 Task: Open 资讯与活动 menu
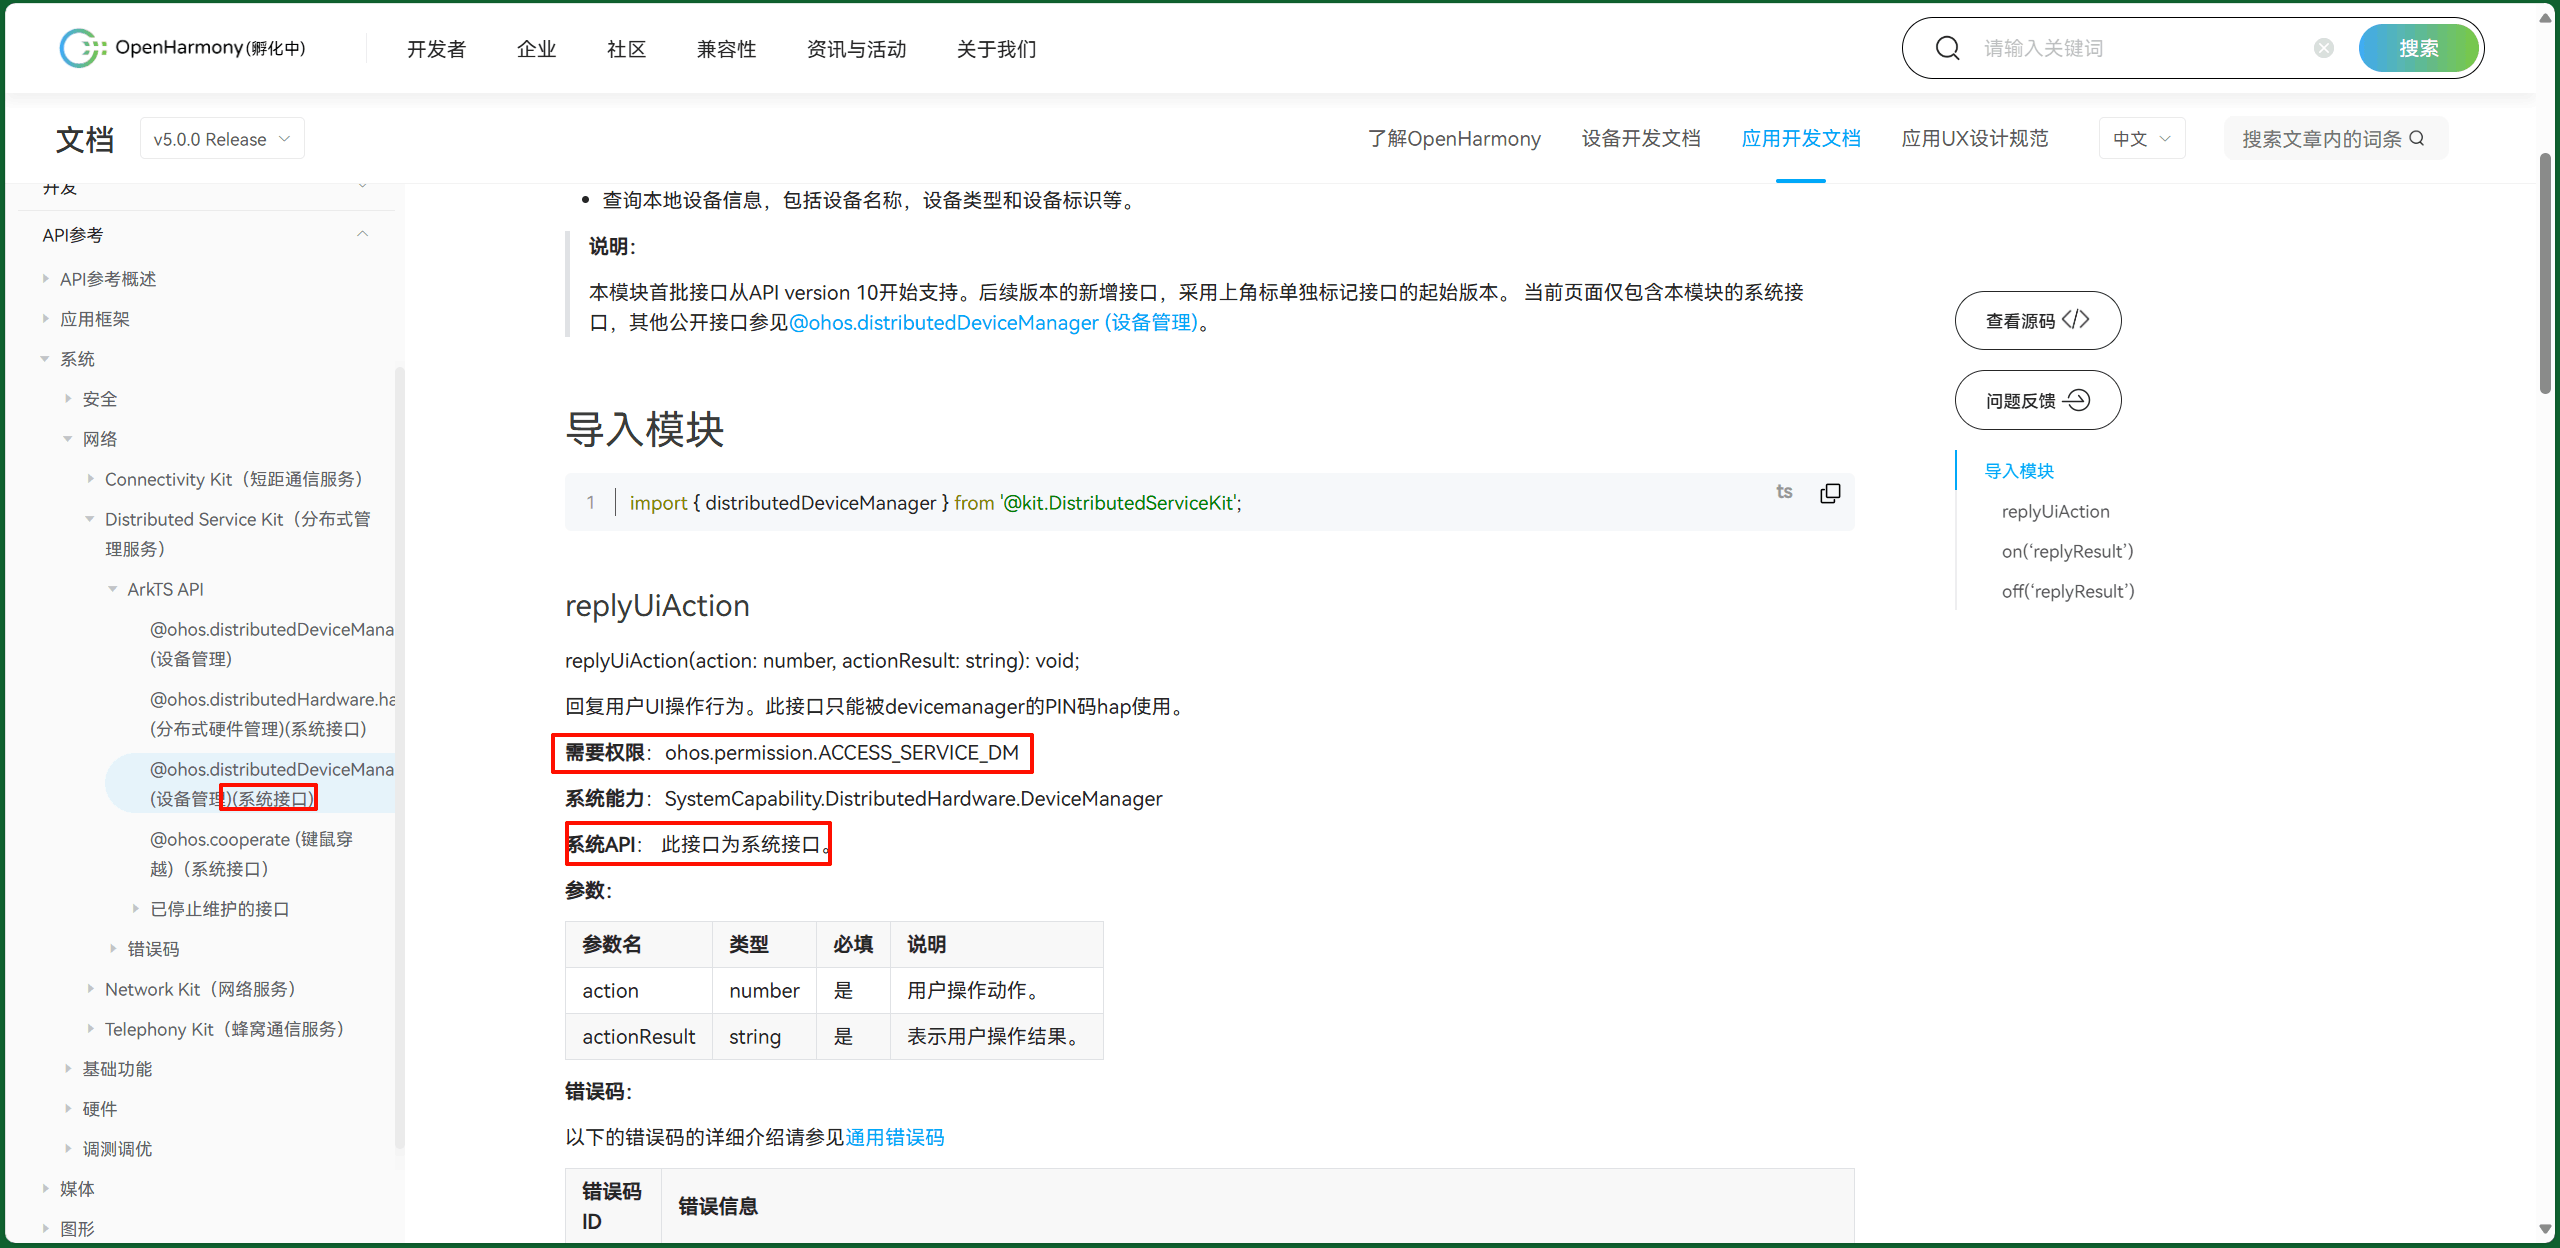856,49
